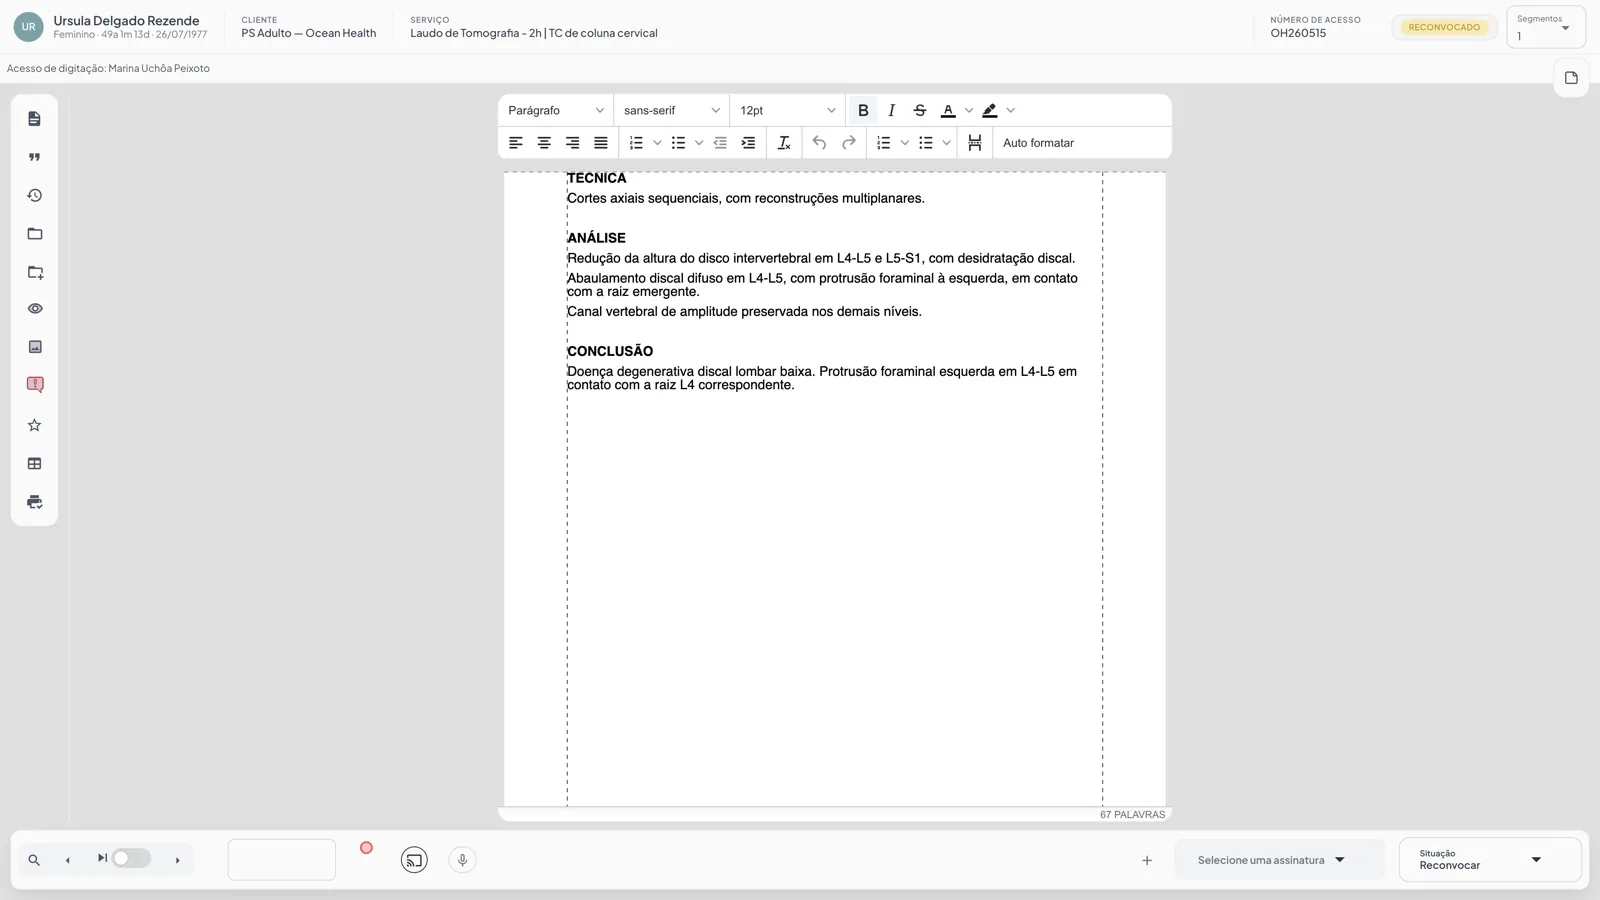Open the image icon in sidebar
1600x900 pixels.
34,347
